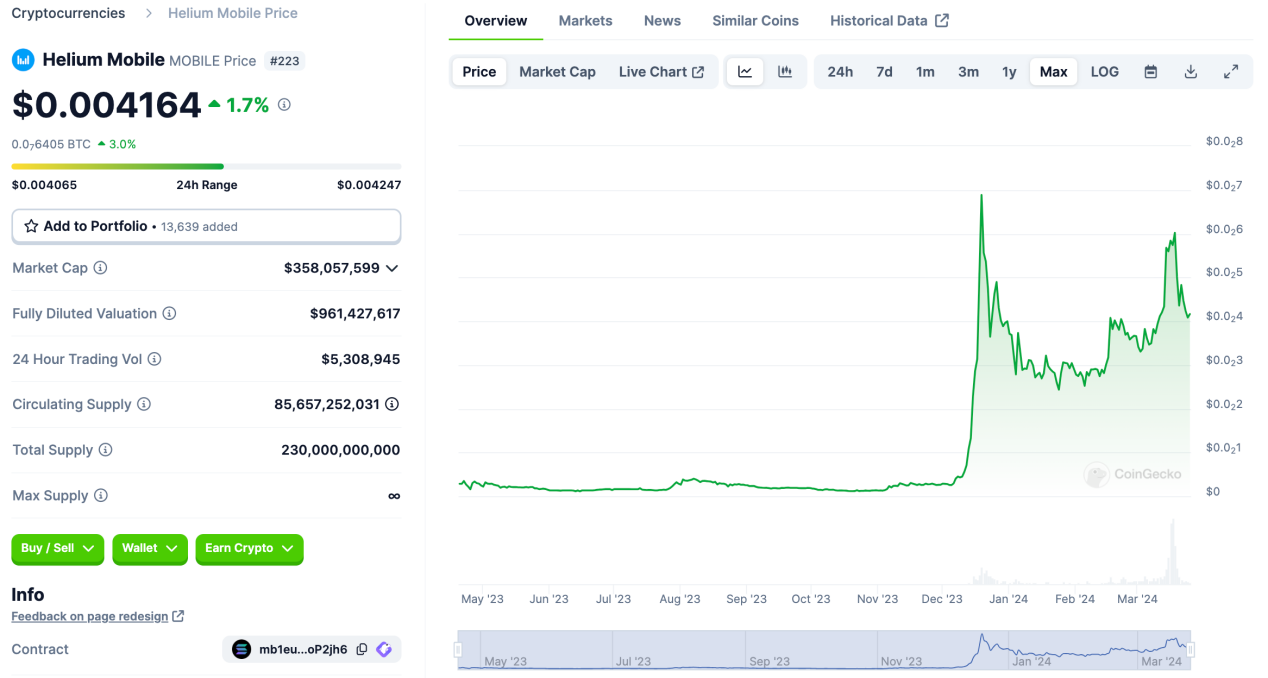Expand chart to fullscreen with arrows icon
The image size is (1268, 678).
tap(1230, 71)
